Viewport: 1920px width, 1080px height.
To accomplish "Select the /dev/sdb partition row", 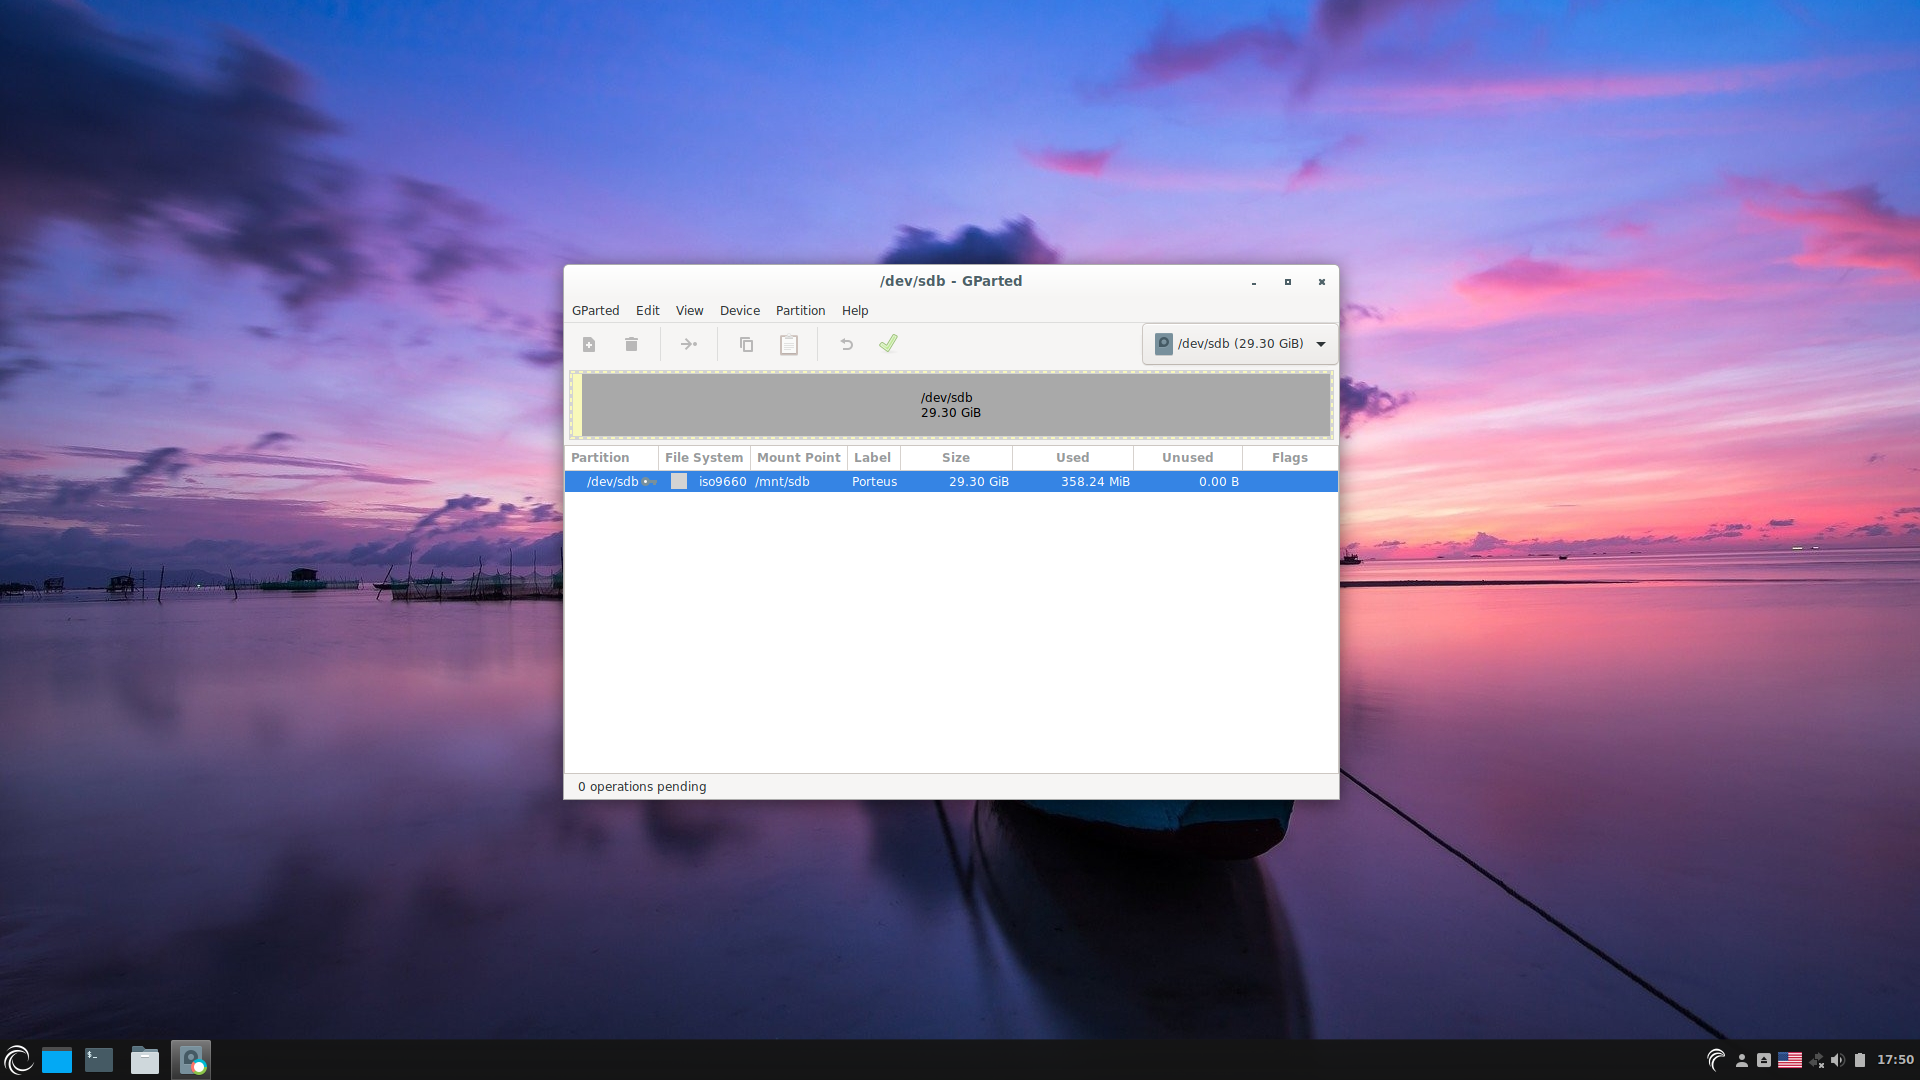I will click(x=951, y=481).
